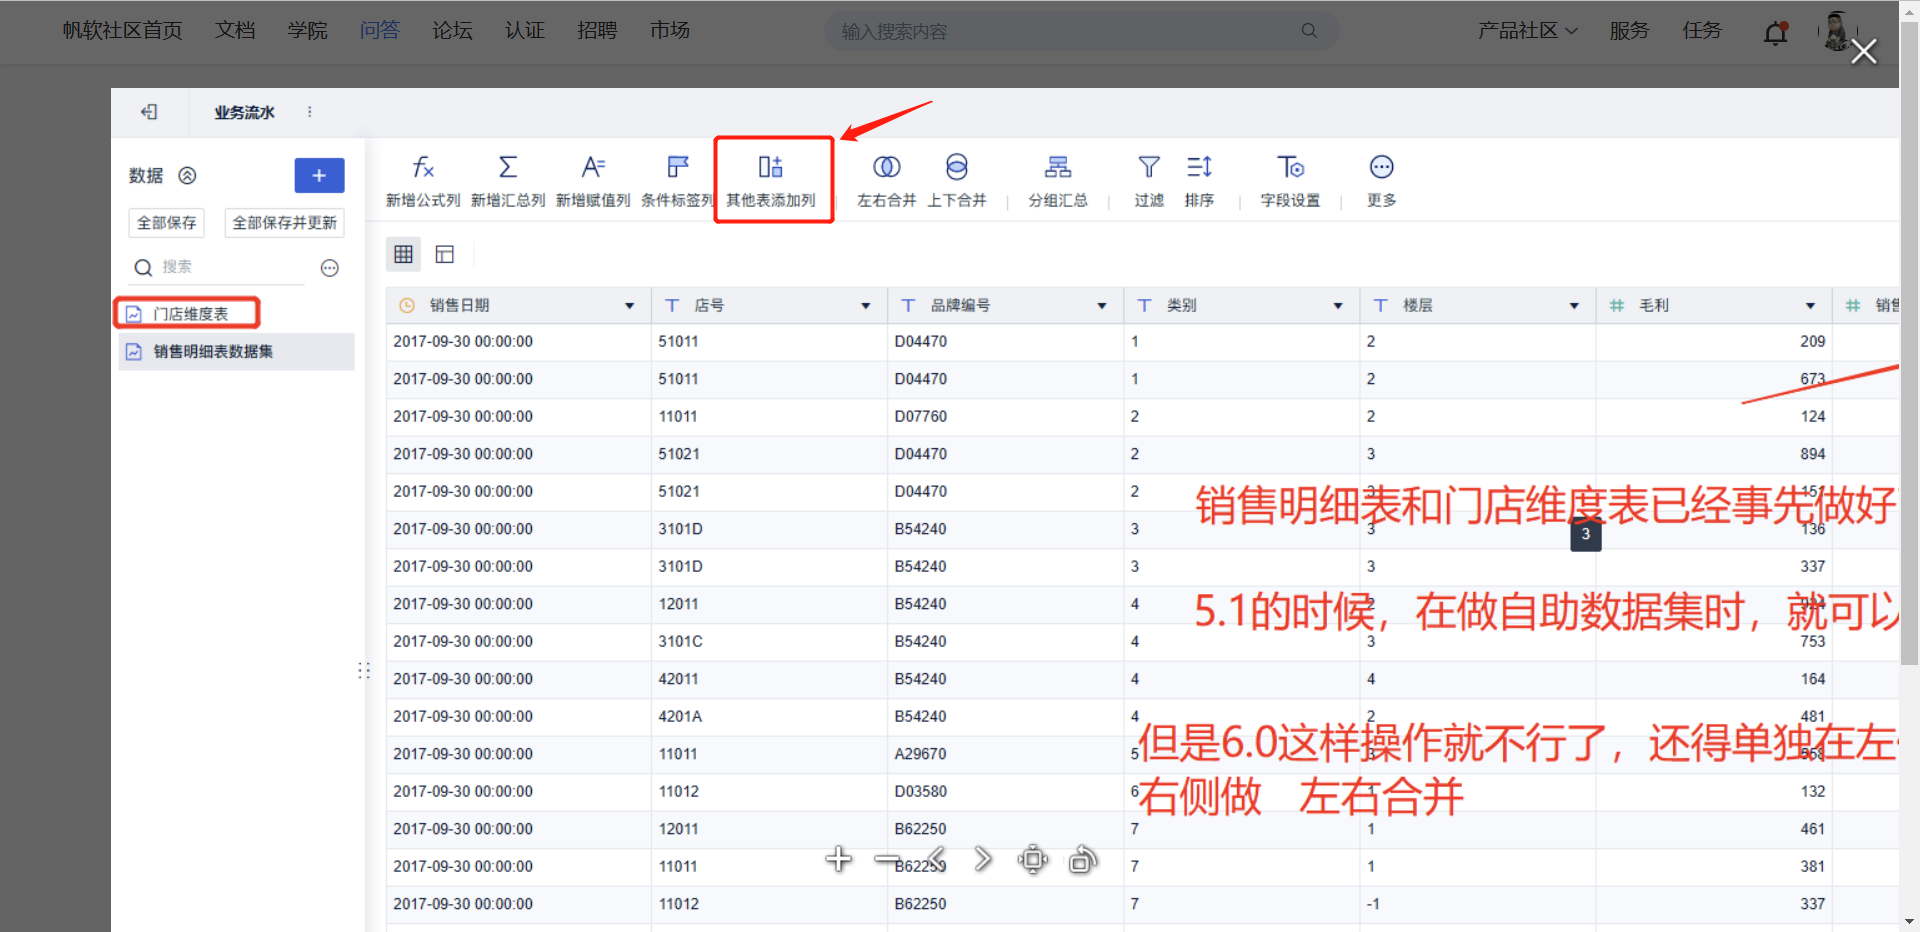Open 类别 column dropdown arrow

(1337, 306)
